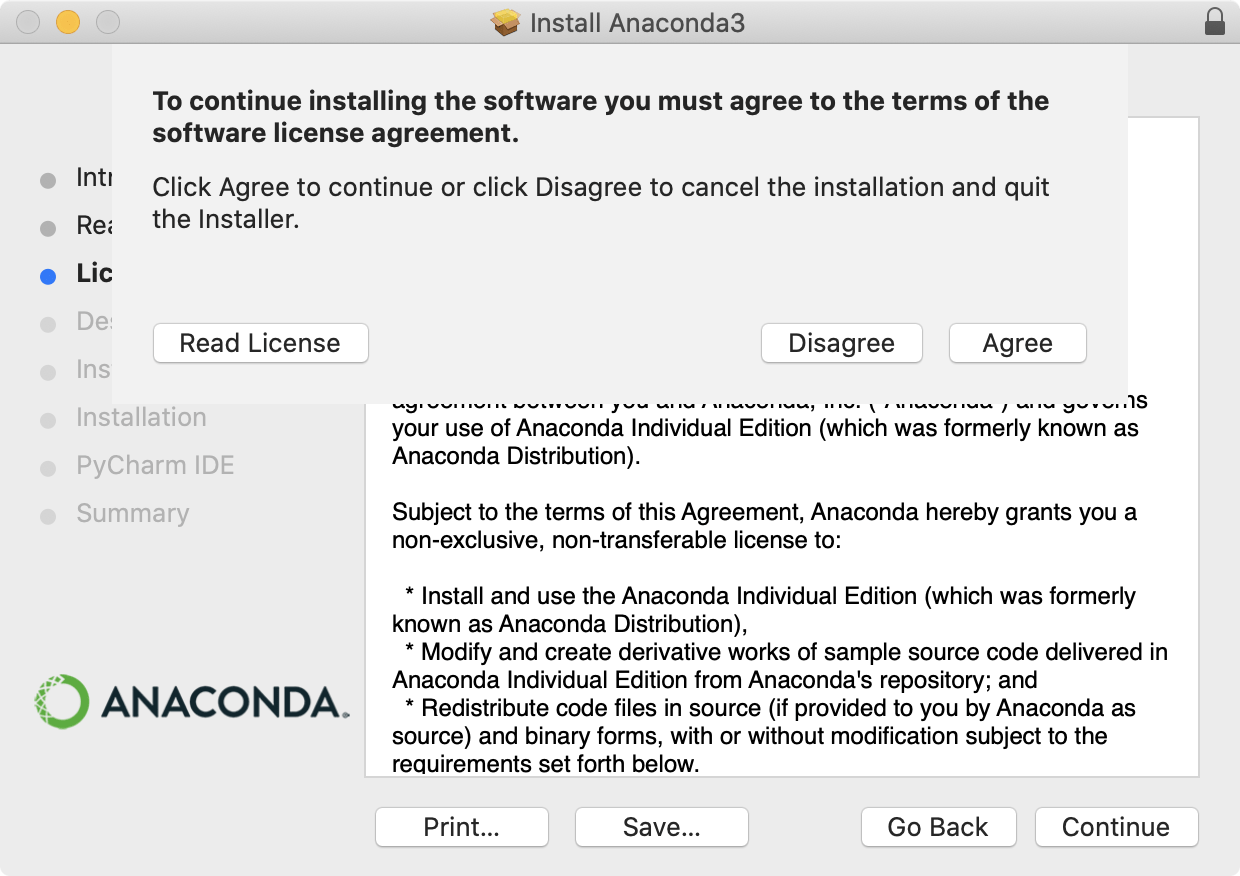This screenshot has width=1240, height=876.
Task: Select the Installation step label
Action: tap(141, 418)
